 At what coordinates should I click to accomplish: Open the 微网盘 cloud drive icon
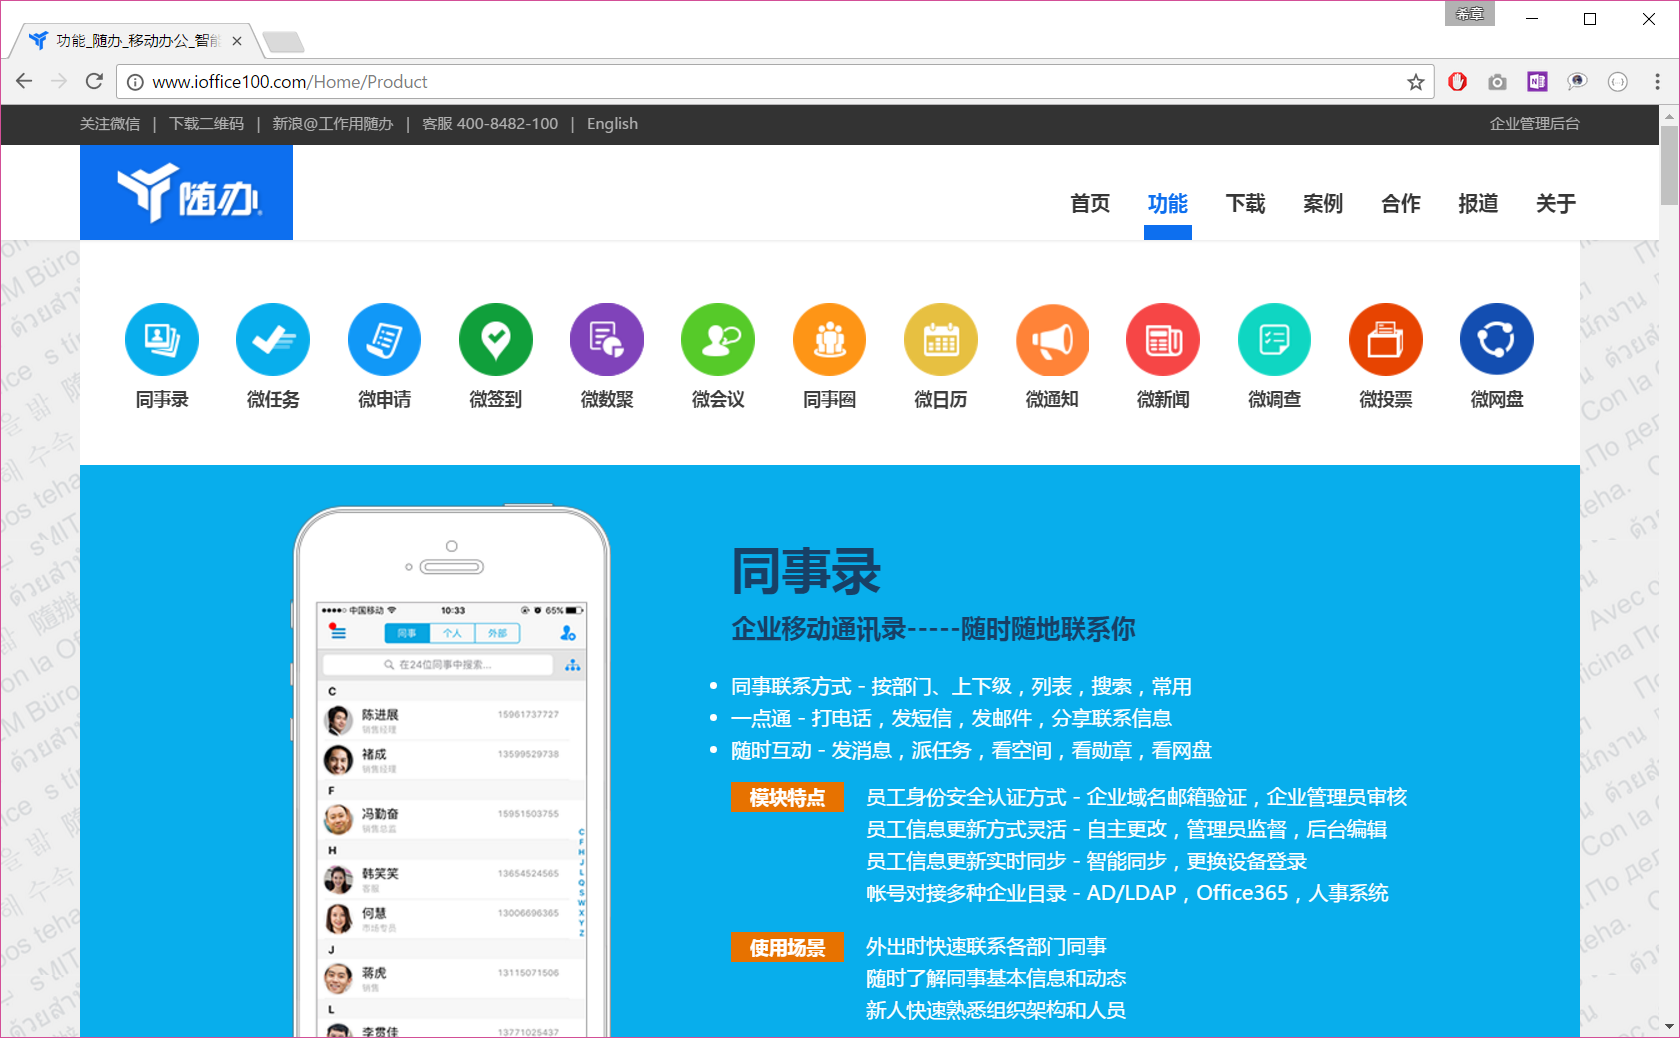click(1497, 340)
